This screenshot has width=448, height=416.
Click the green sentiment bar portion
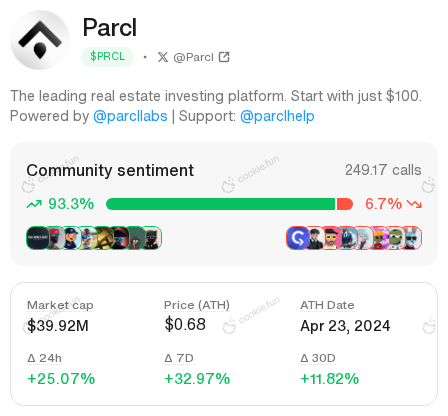click(221, 204)
